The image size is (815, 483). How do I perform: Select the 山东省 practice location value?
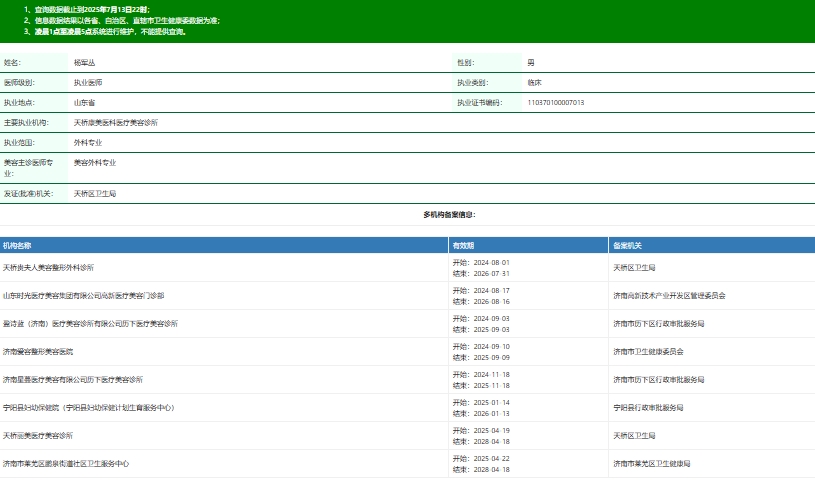84,103
